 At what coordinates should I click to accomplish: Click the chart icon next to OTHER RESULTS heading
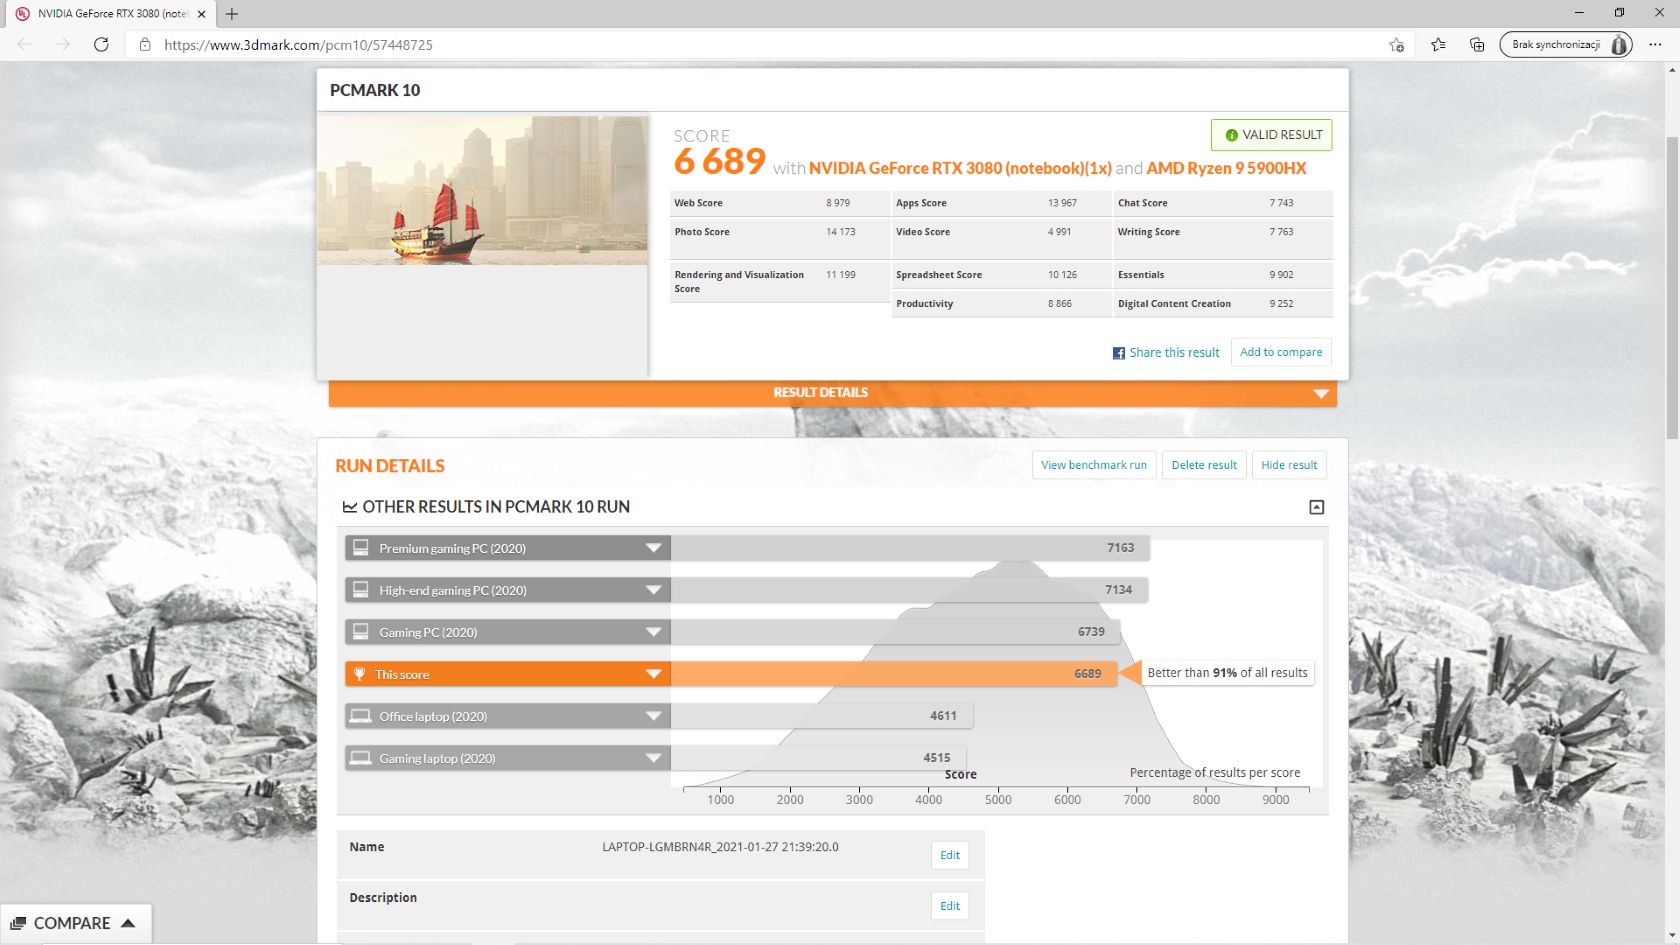coord(351,507)
